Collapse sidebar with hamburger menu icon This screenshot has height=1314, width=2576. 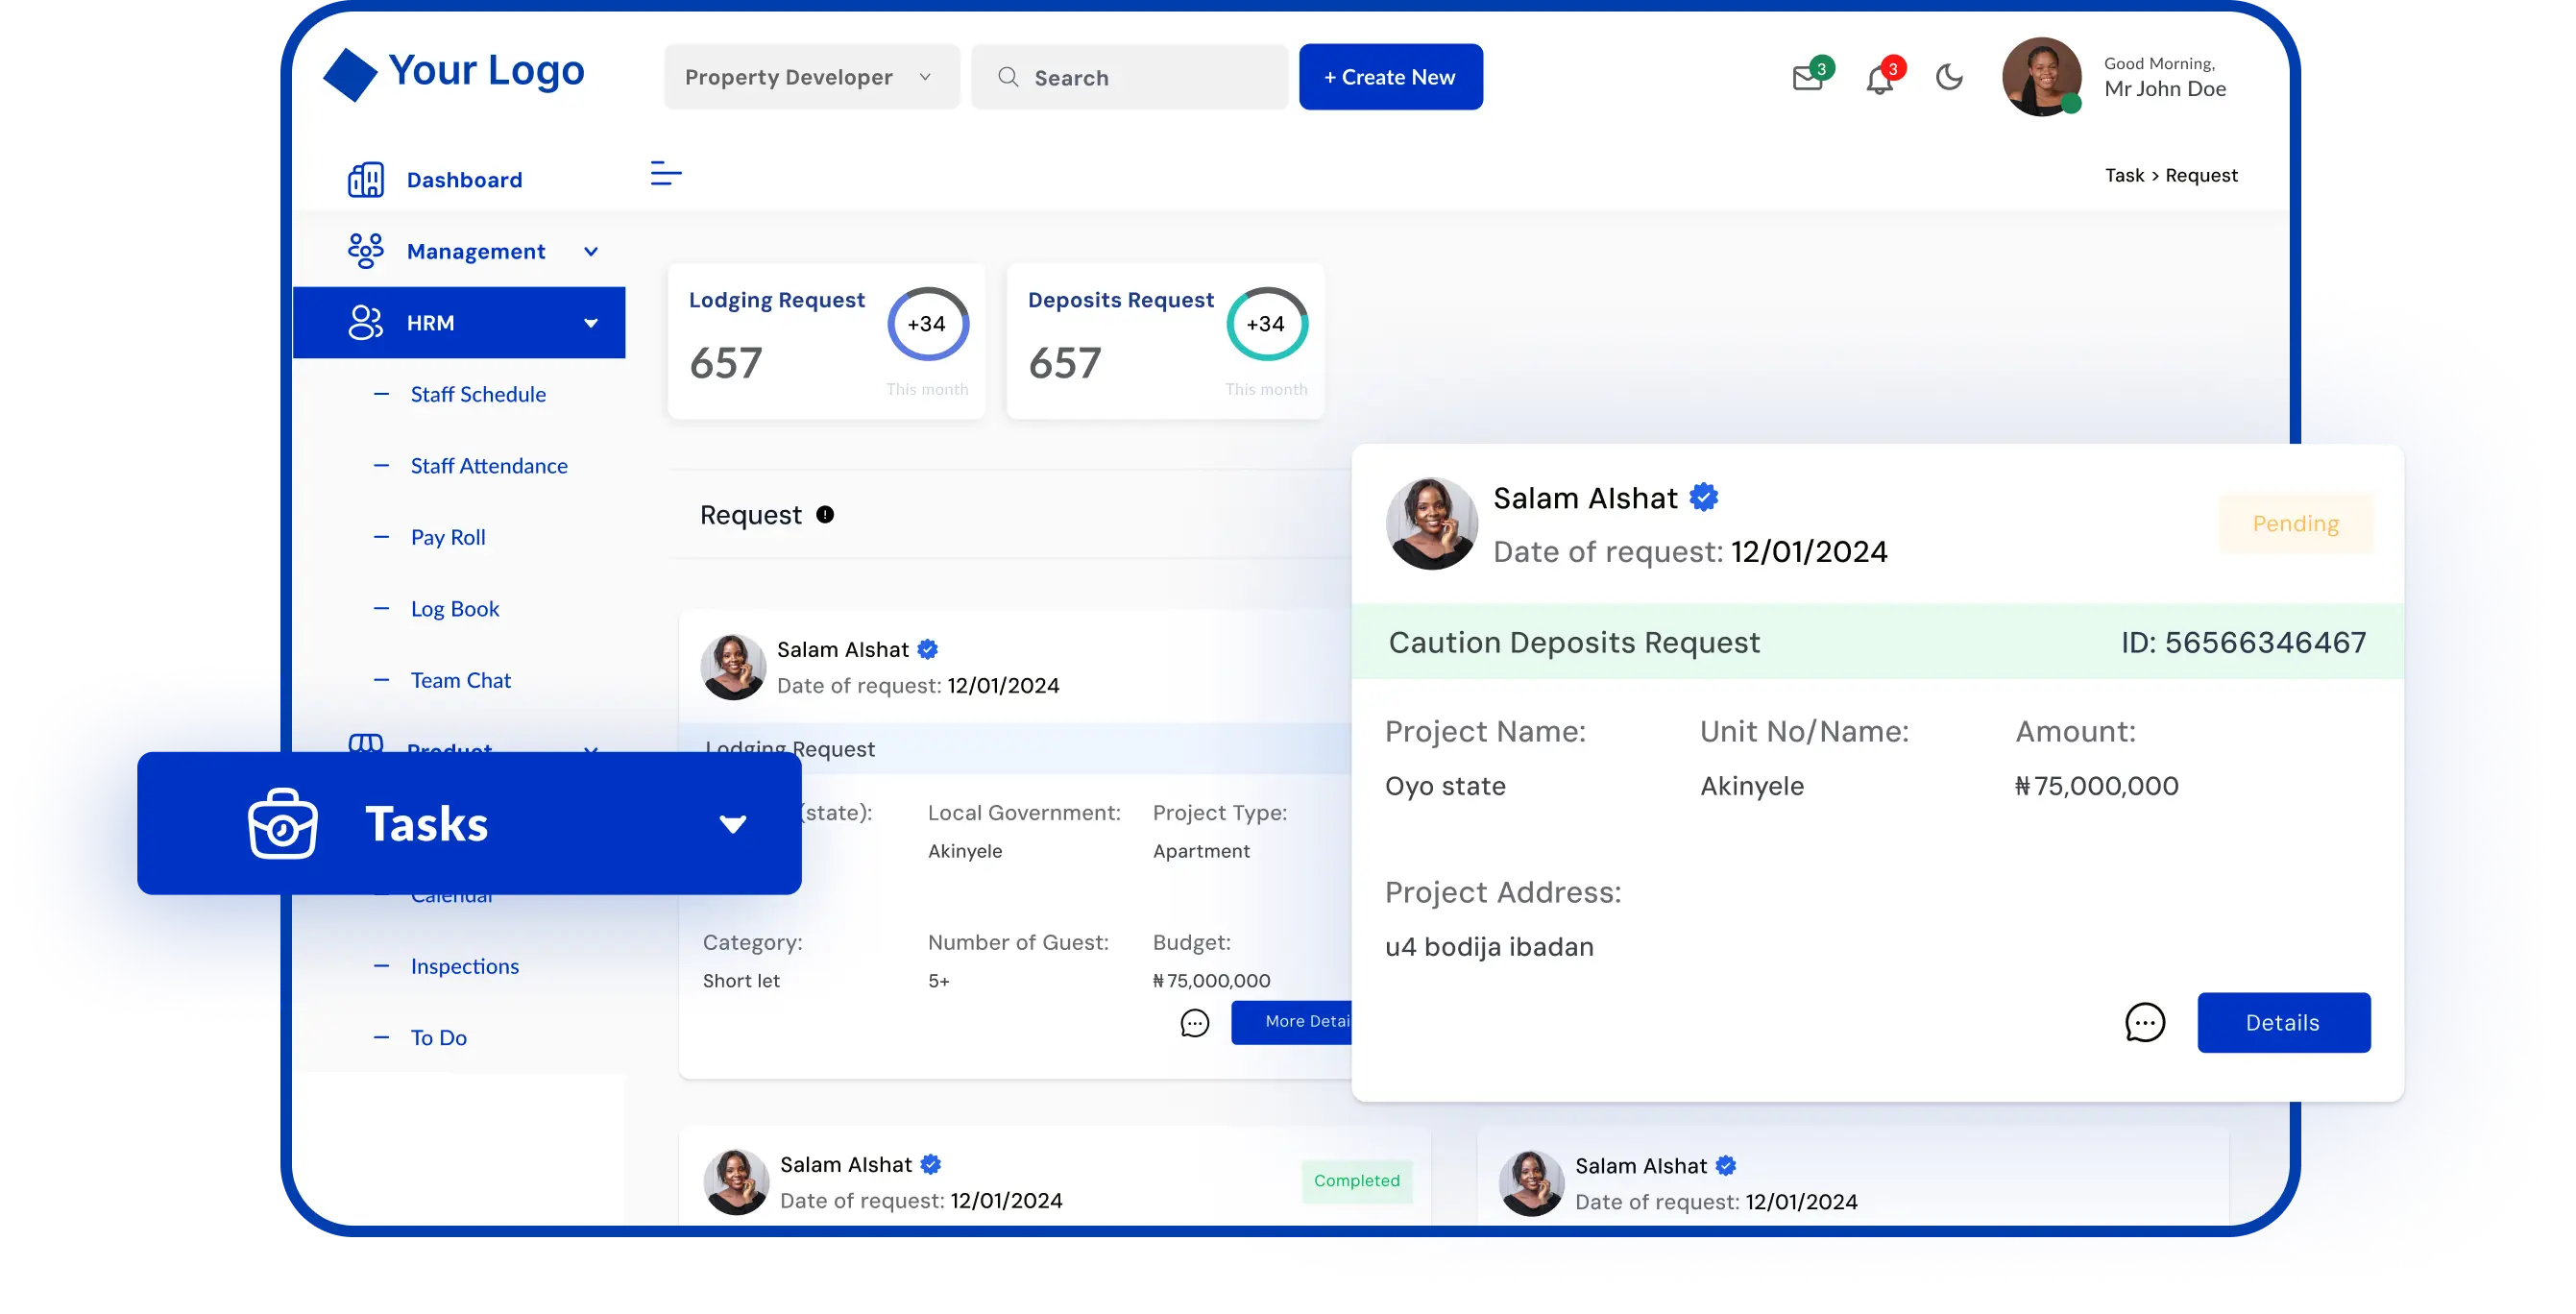(x=666, y=174)
